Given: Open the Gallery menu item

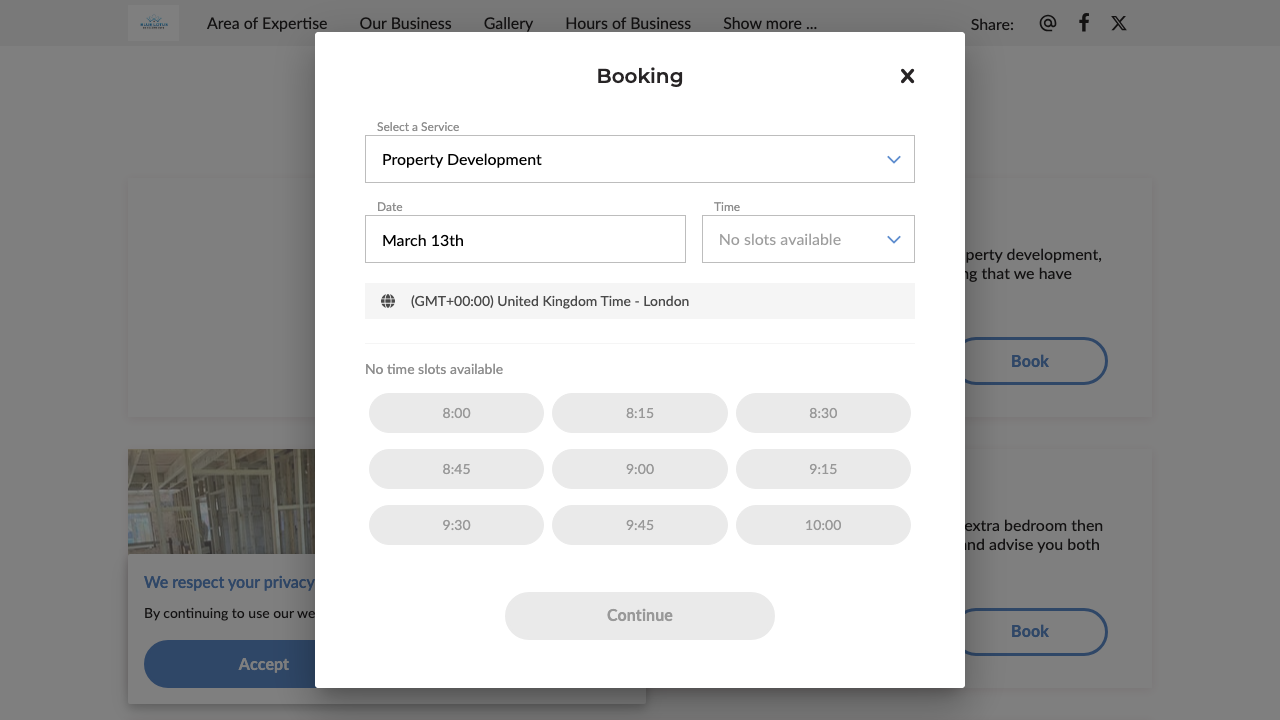Looking at the screenshot, I should tap(508, 22).
